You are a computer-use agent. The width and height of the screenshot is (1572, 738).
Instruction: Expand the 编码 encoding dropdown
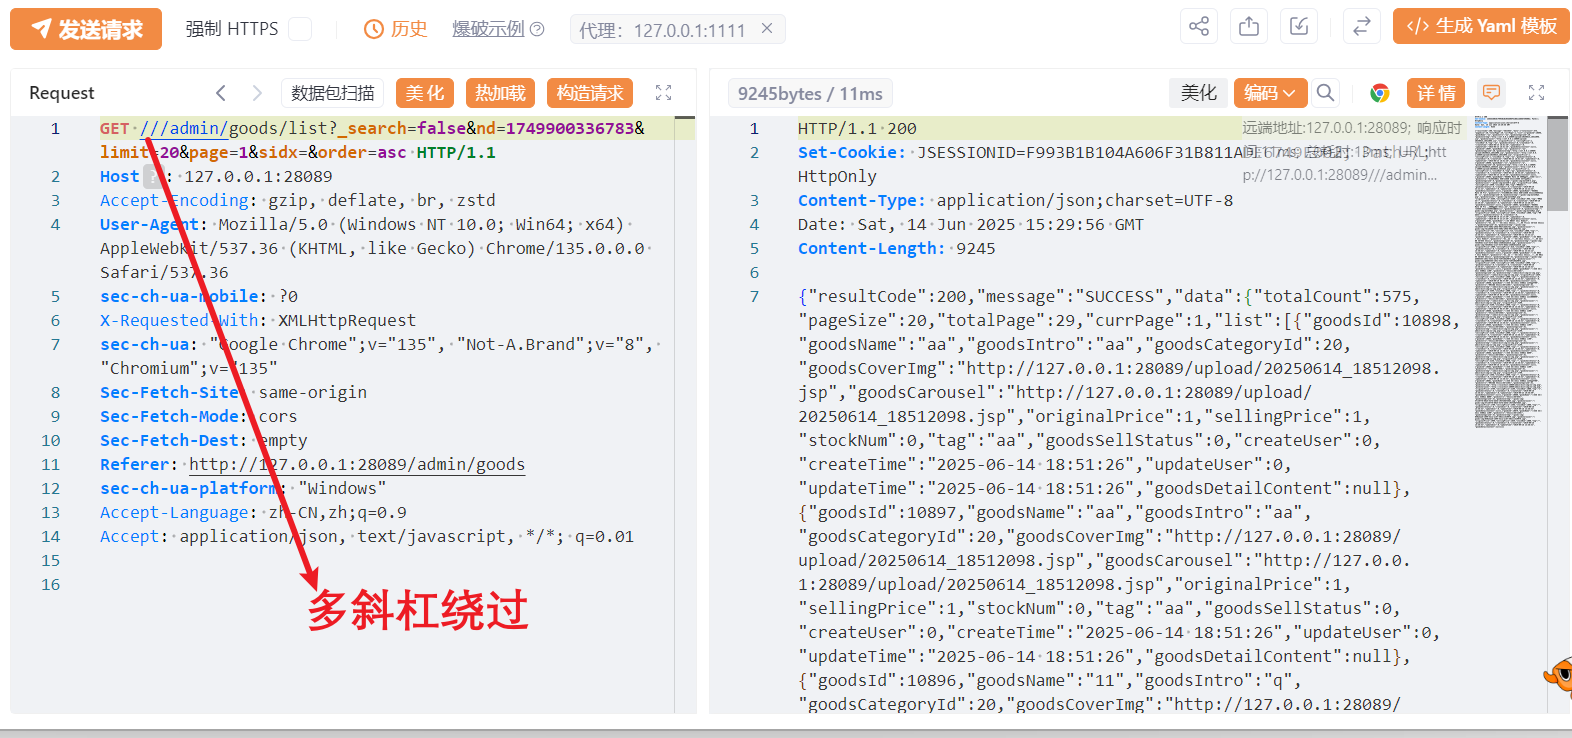(x=1270, y=93)
